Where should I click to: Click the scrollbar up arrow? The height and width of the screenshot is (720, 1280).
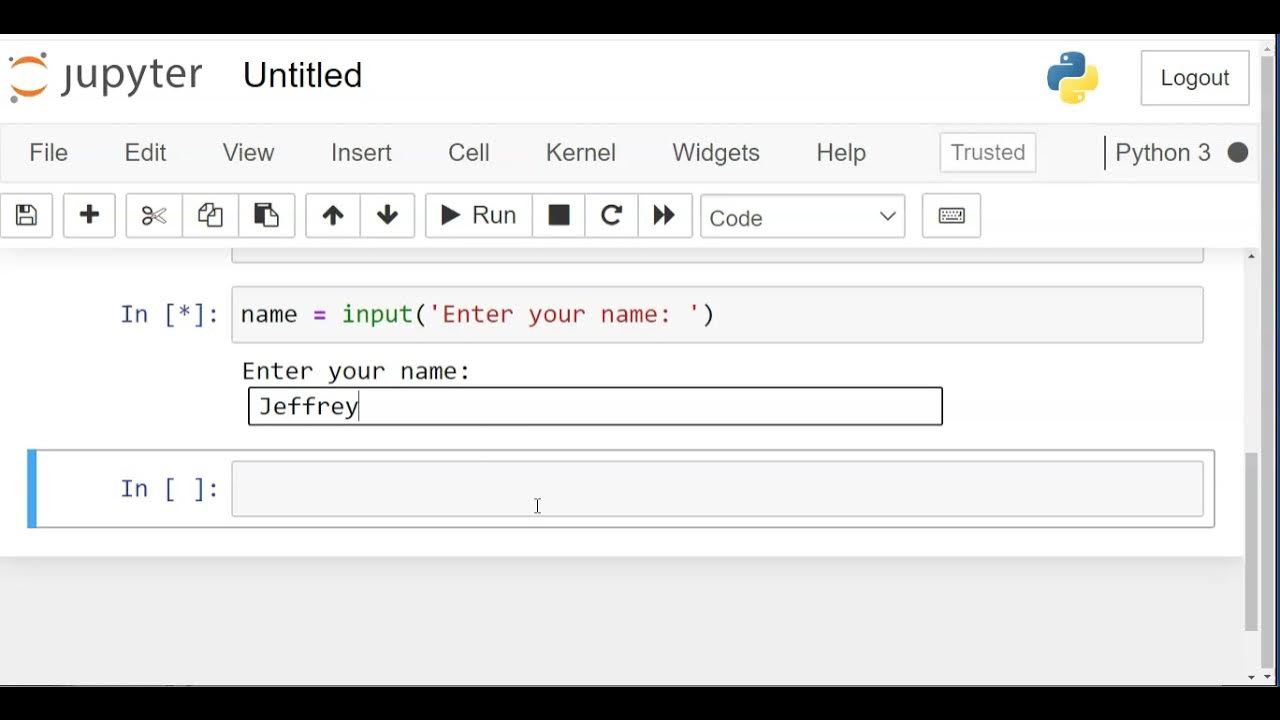(1252, 257)
